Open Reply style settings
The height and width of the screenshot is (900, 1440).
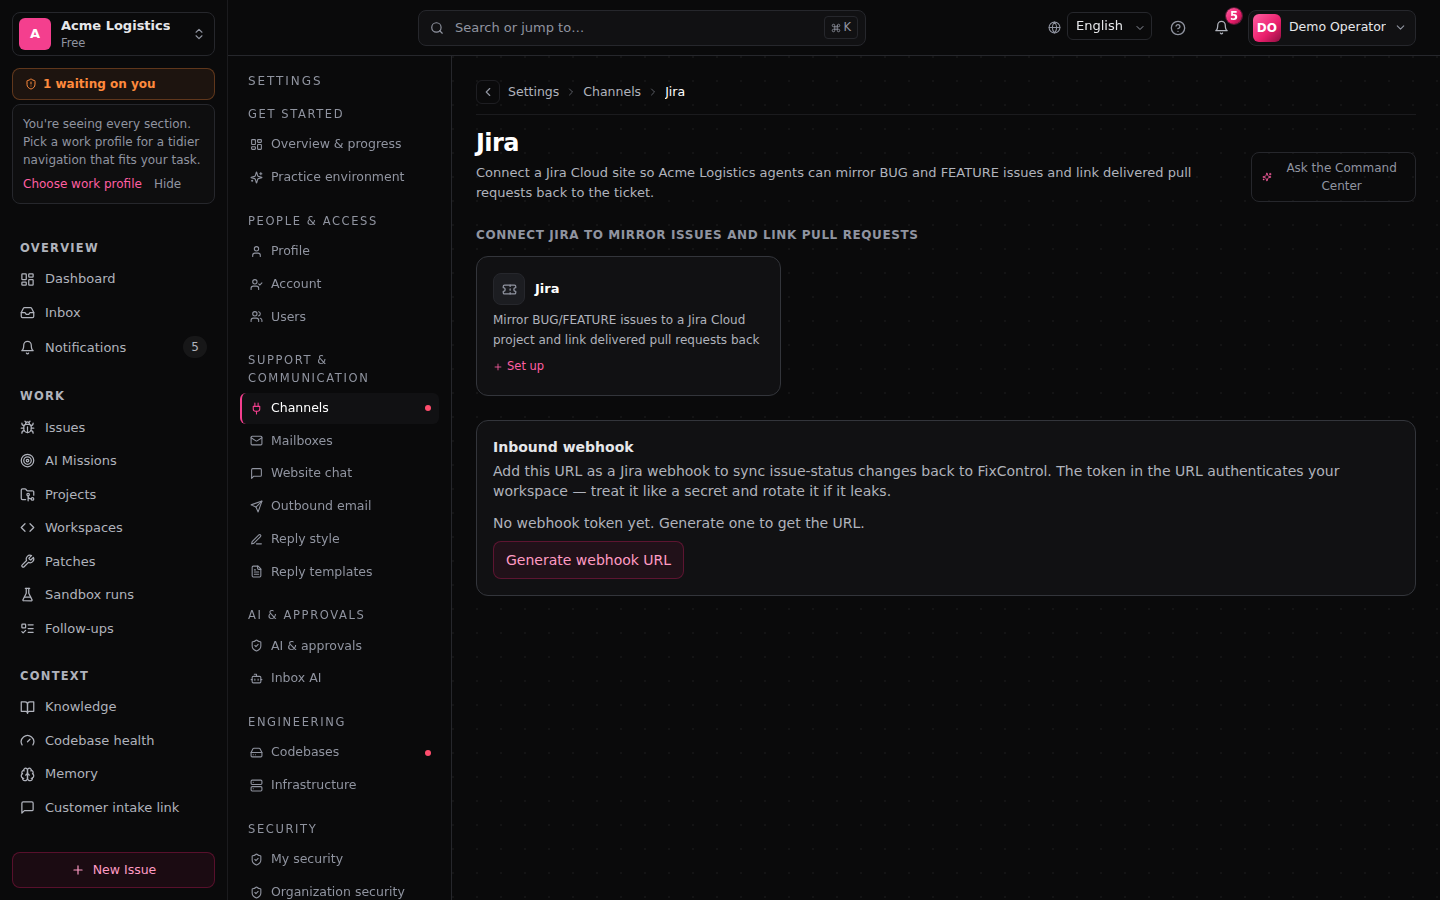tap(339, 539)
